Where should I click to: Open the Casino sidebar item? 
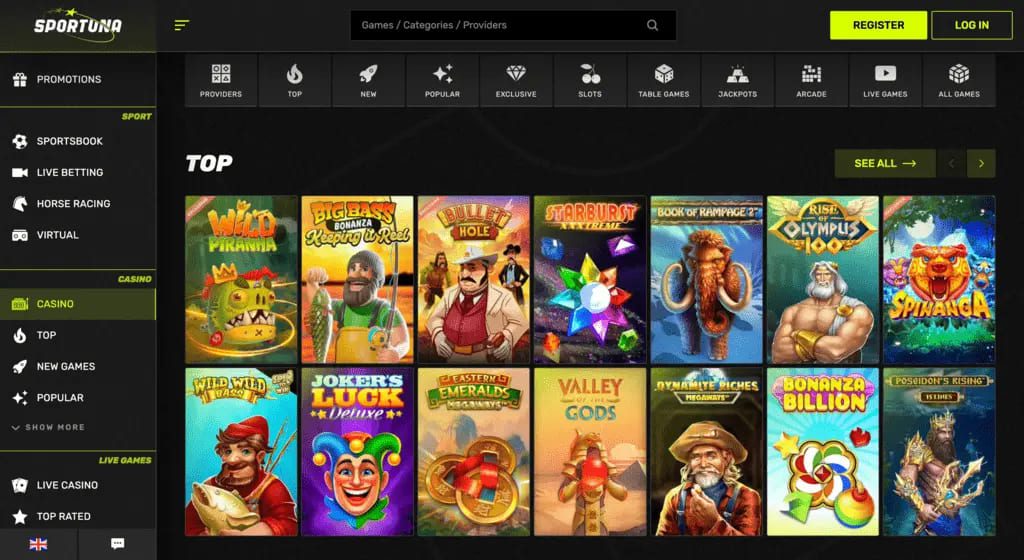click(78, 304)
